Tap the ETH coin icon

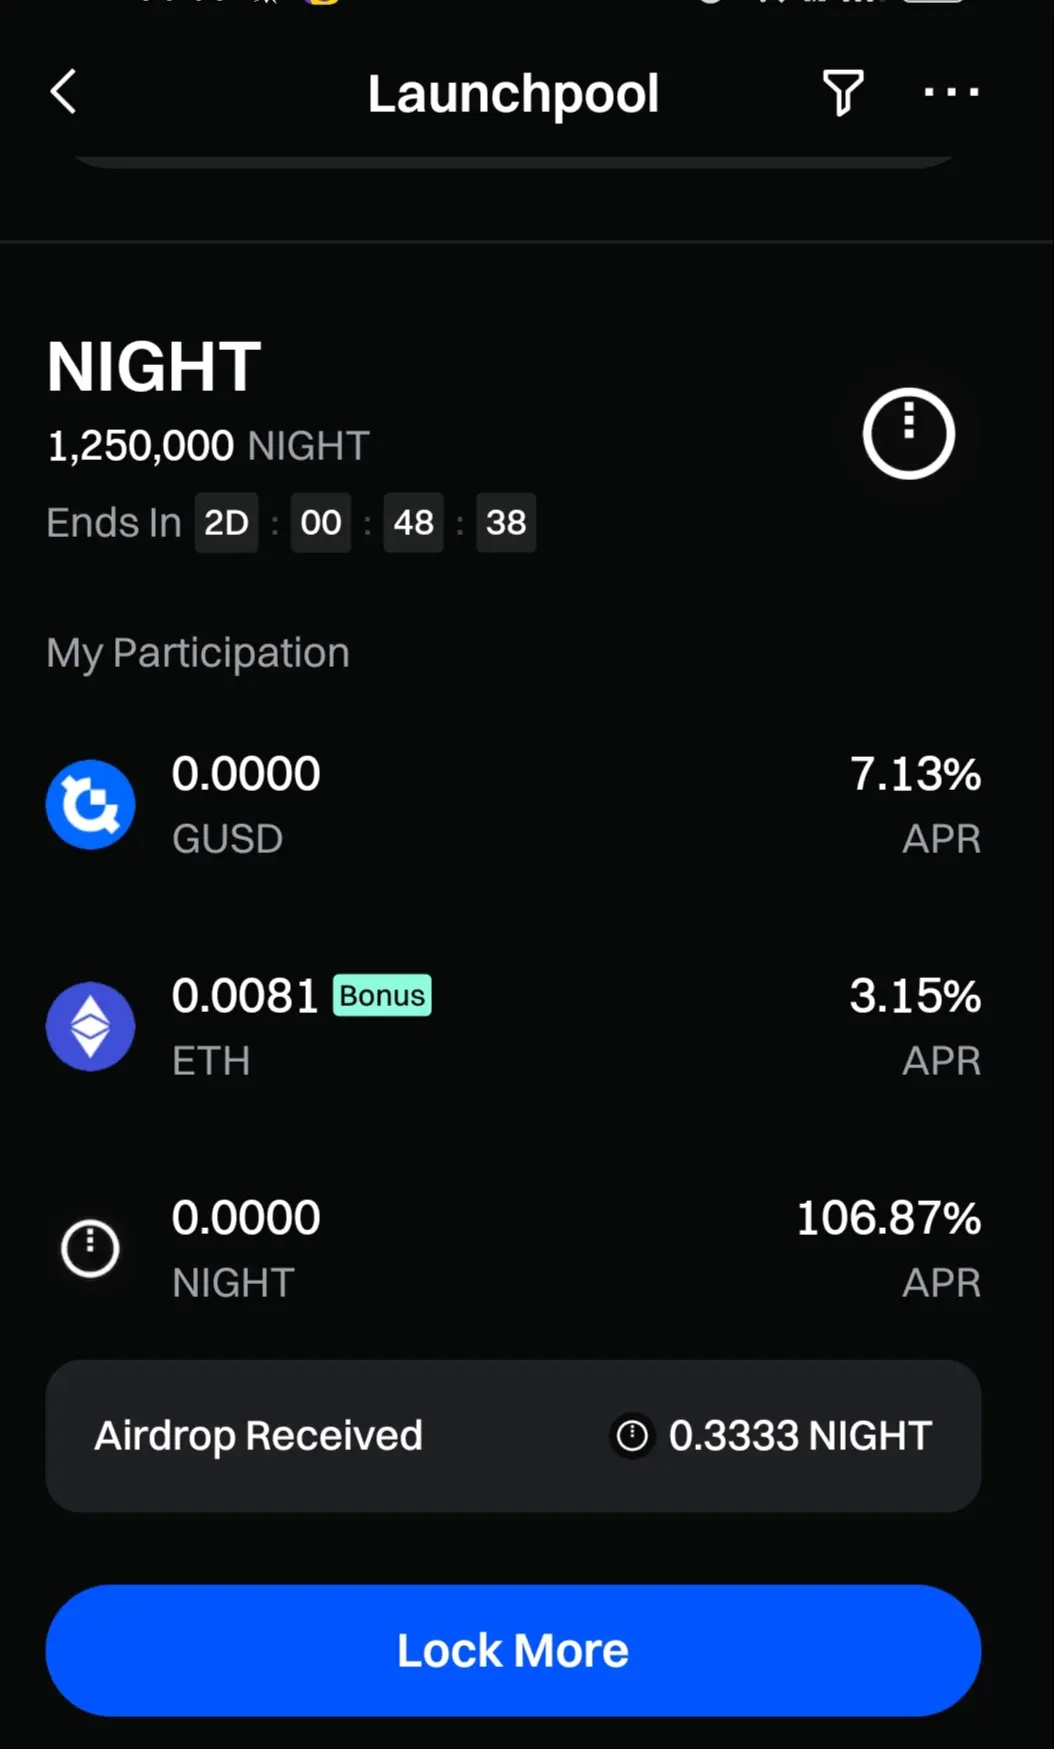pyautogui.click(x=91, y=1027)
